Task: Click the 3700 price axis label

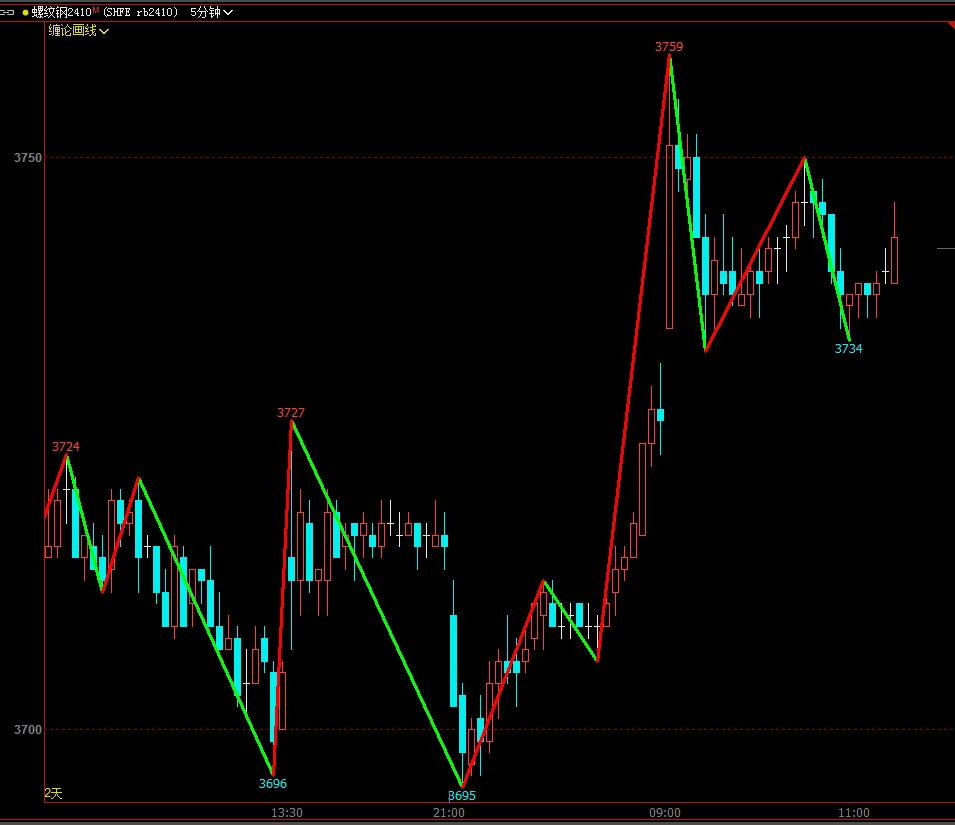Action: (28, 730)
